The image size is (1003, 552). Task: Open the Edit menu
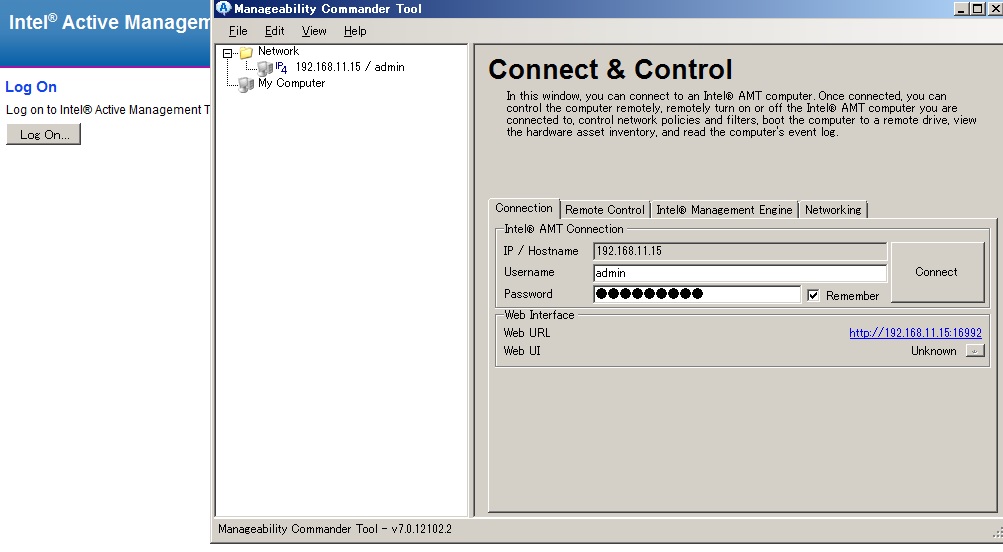click(x=274, y=31)
